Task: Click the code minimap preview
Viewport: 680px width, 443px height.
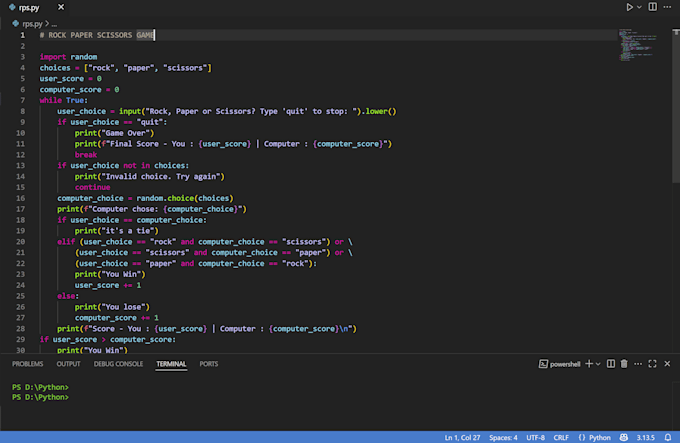Action: [x=638, y=45]
